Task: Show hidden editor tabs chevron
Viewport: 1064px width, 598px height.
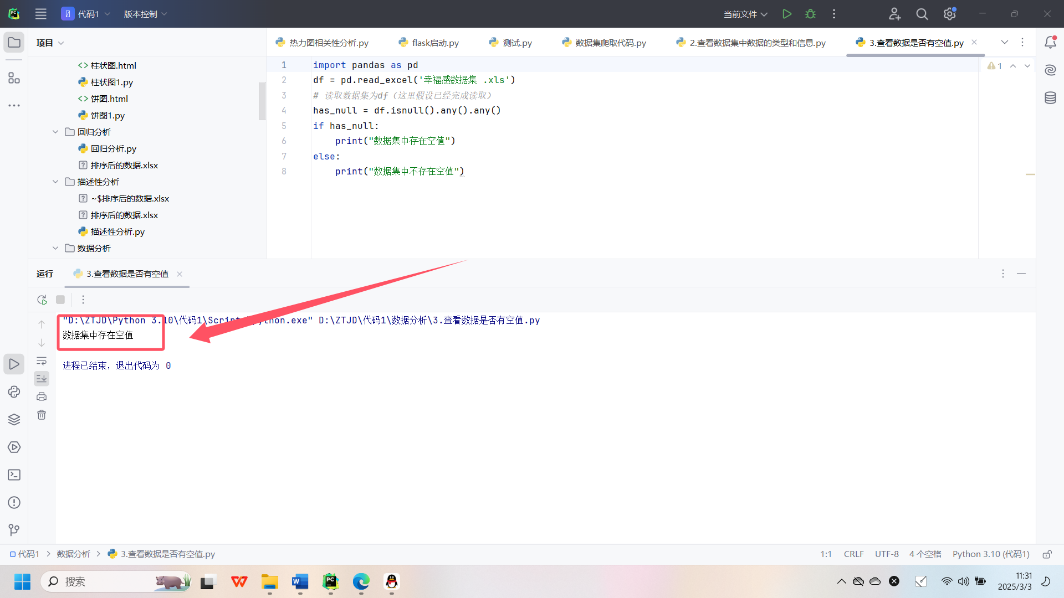Action: 1004,42
